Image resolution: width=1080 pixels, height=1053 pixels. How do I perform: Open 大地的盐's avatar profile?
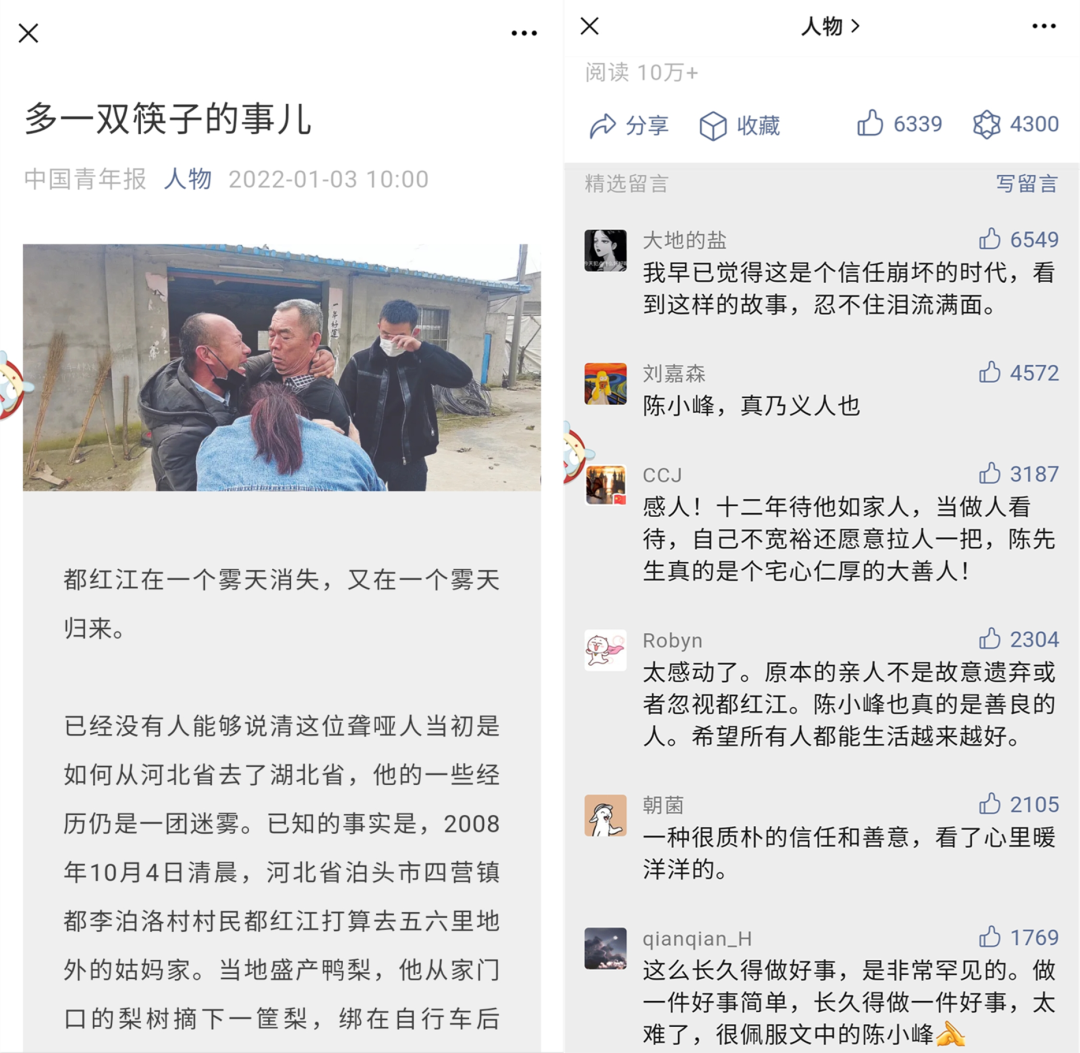pos(605,251)
